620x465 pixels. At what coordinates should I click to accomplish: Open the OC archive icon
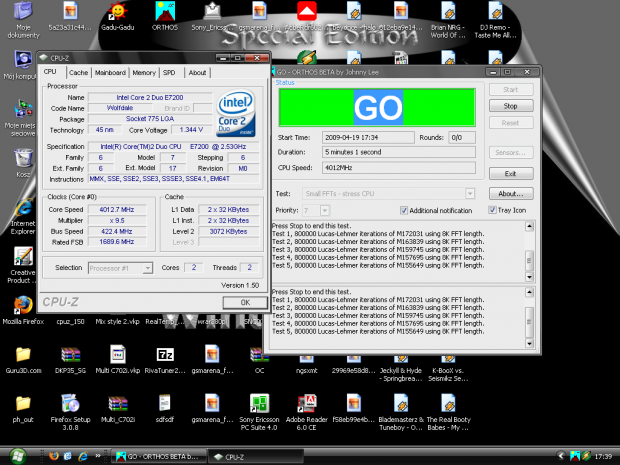[259, 360]
